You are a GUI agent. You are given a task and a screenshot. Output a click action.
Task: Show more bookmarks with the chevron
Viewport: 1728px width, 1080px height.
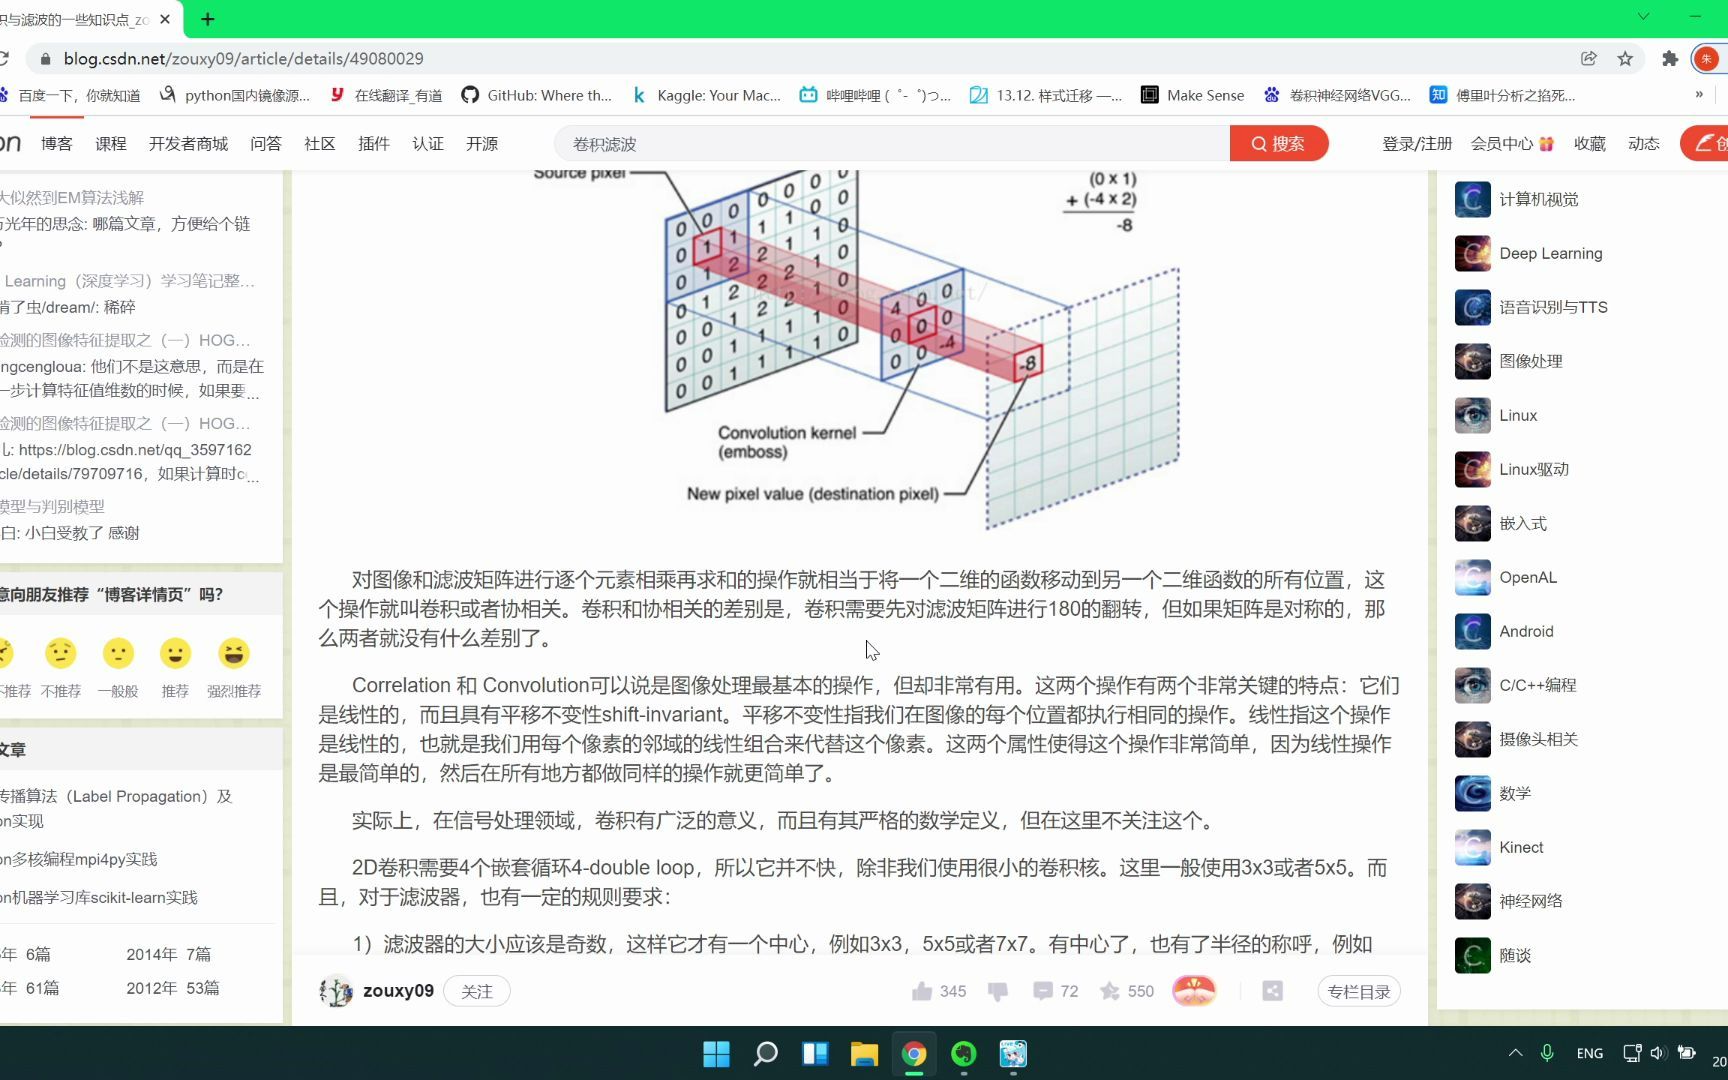[1699, 95]
